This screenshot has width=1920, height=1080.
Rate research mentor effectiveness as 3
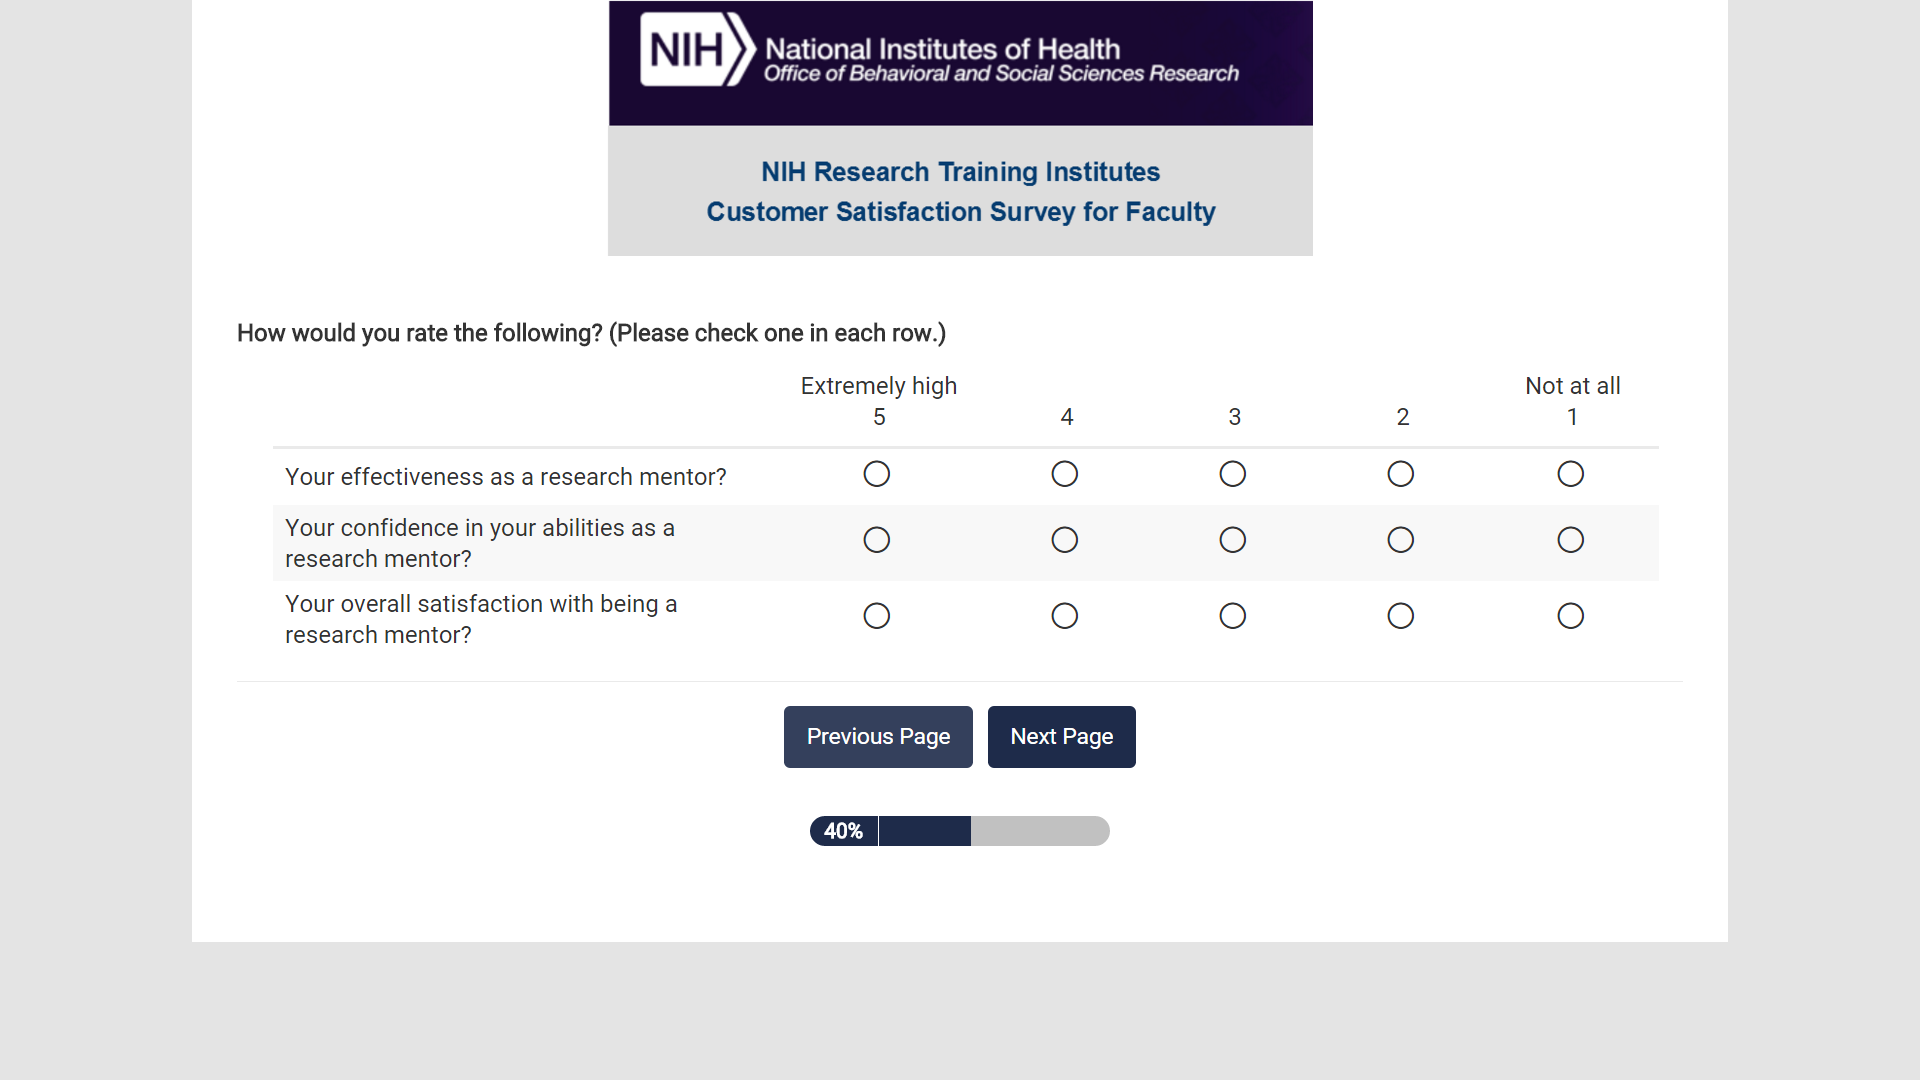1233,474
